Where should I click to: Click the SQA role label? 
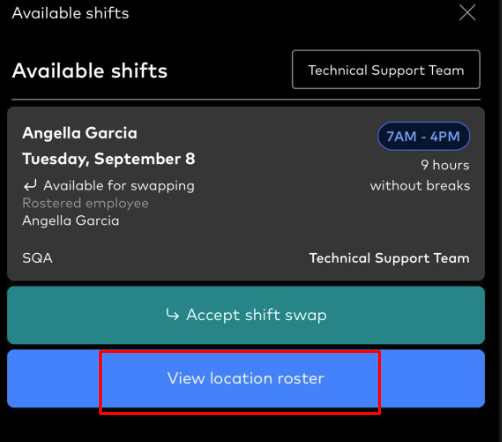(x=37, y=258)
